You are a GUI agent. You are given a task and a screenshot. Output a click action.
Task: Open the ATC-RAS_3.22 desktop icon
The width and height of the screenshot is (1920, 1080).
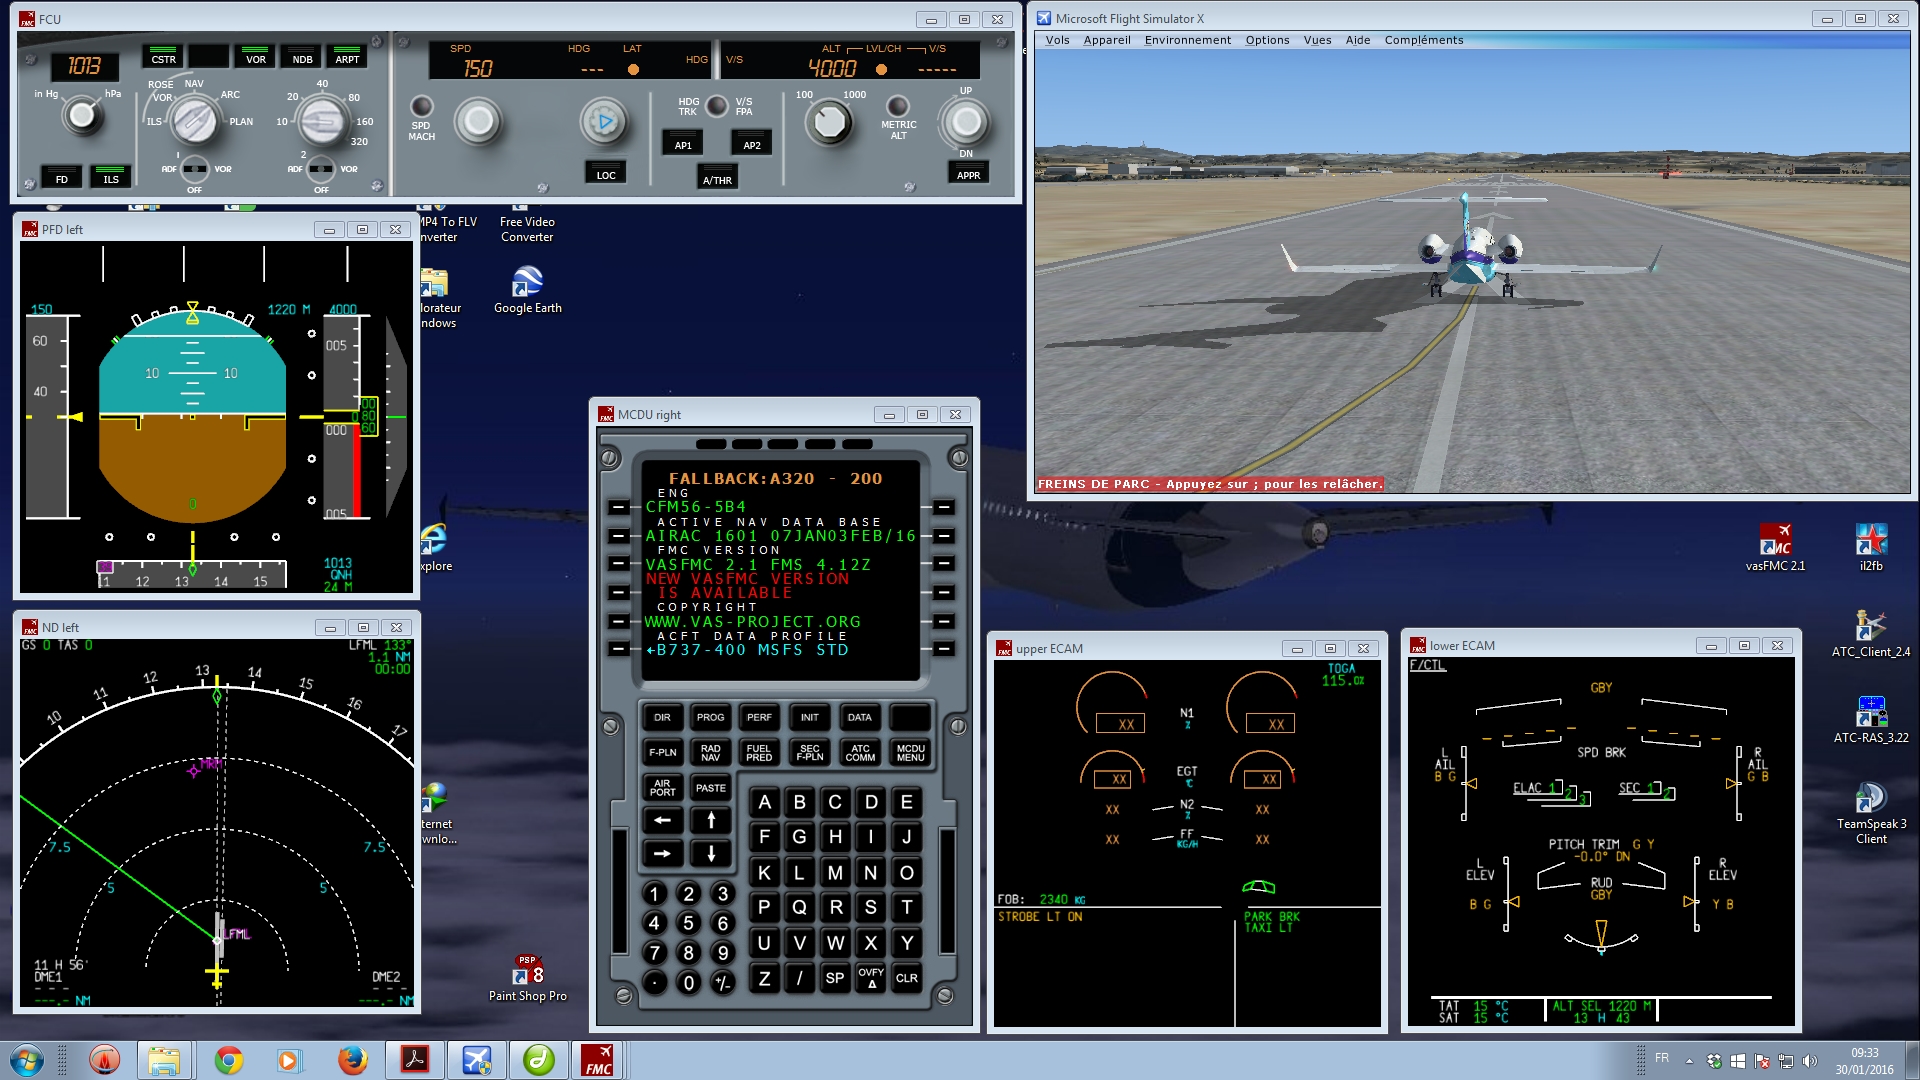pyautogui.click(x=1871, y=720)
